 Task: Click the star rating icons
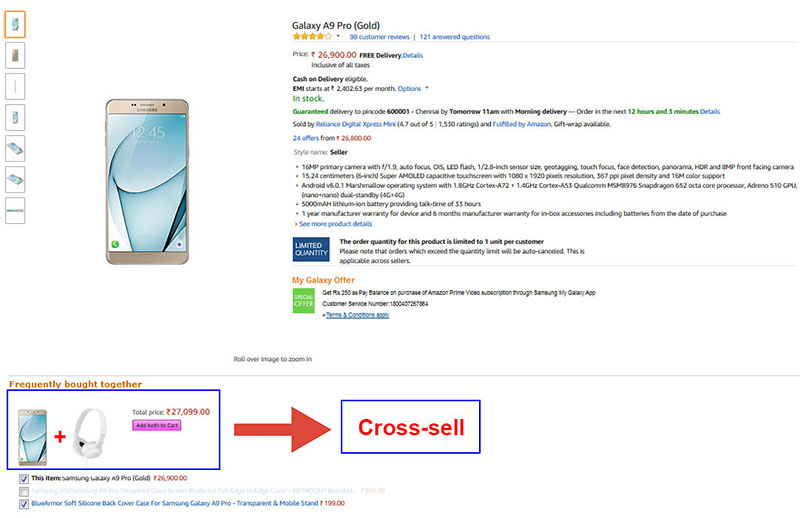312,37
